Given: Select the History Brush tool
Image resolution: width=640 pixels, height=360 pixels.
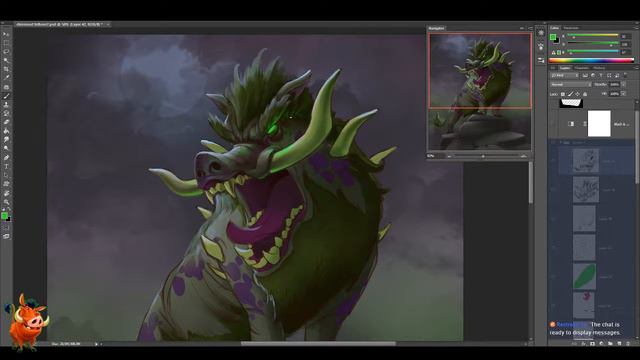Looking at the screenshot, I should (6, 113).
